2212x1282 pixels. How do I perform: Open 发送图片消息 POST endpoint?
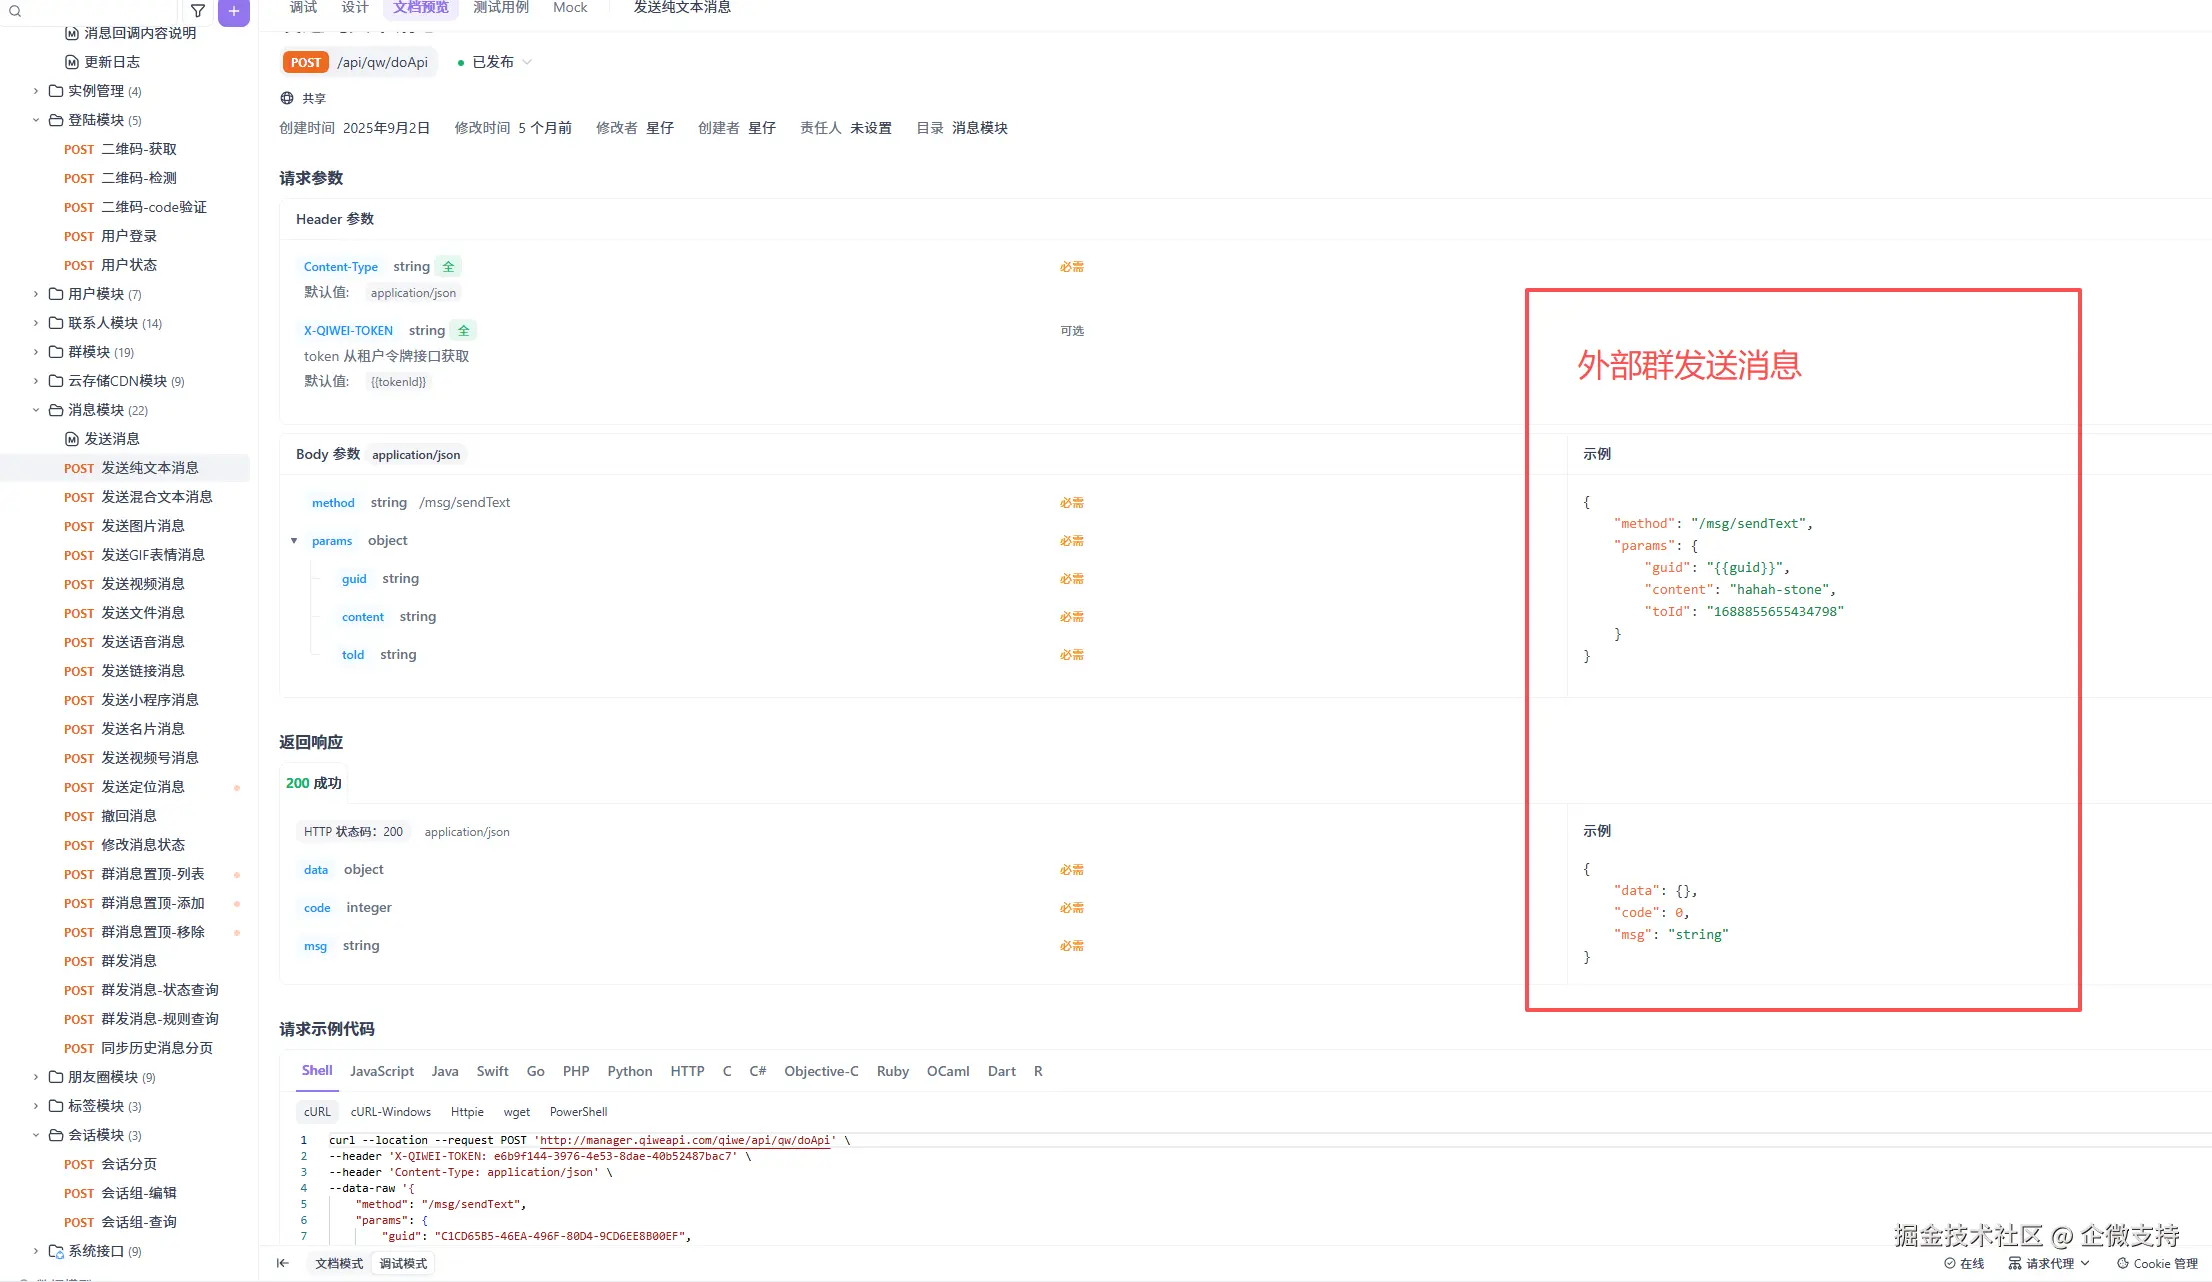coord(142,526)
